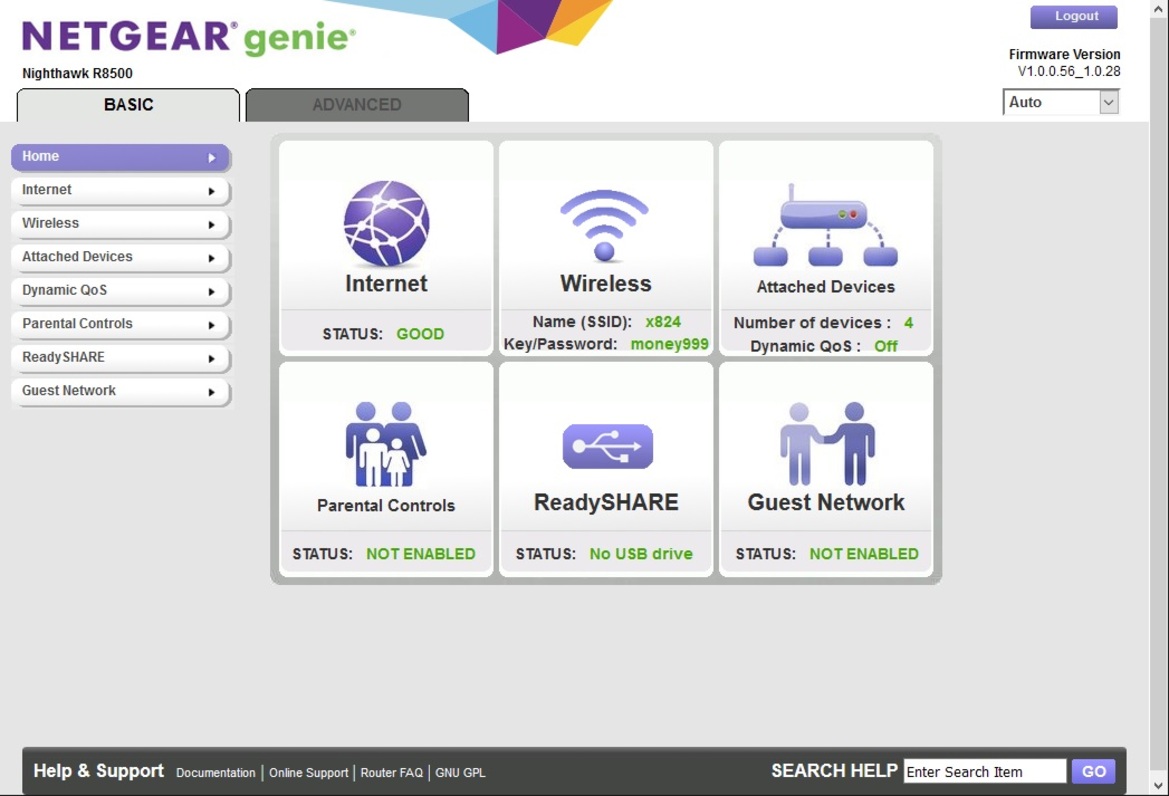Click the Parental Controls tile title
Viewport: 1169px width, 796px height.
(x=385, y=505)
